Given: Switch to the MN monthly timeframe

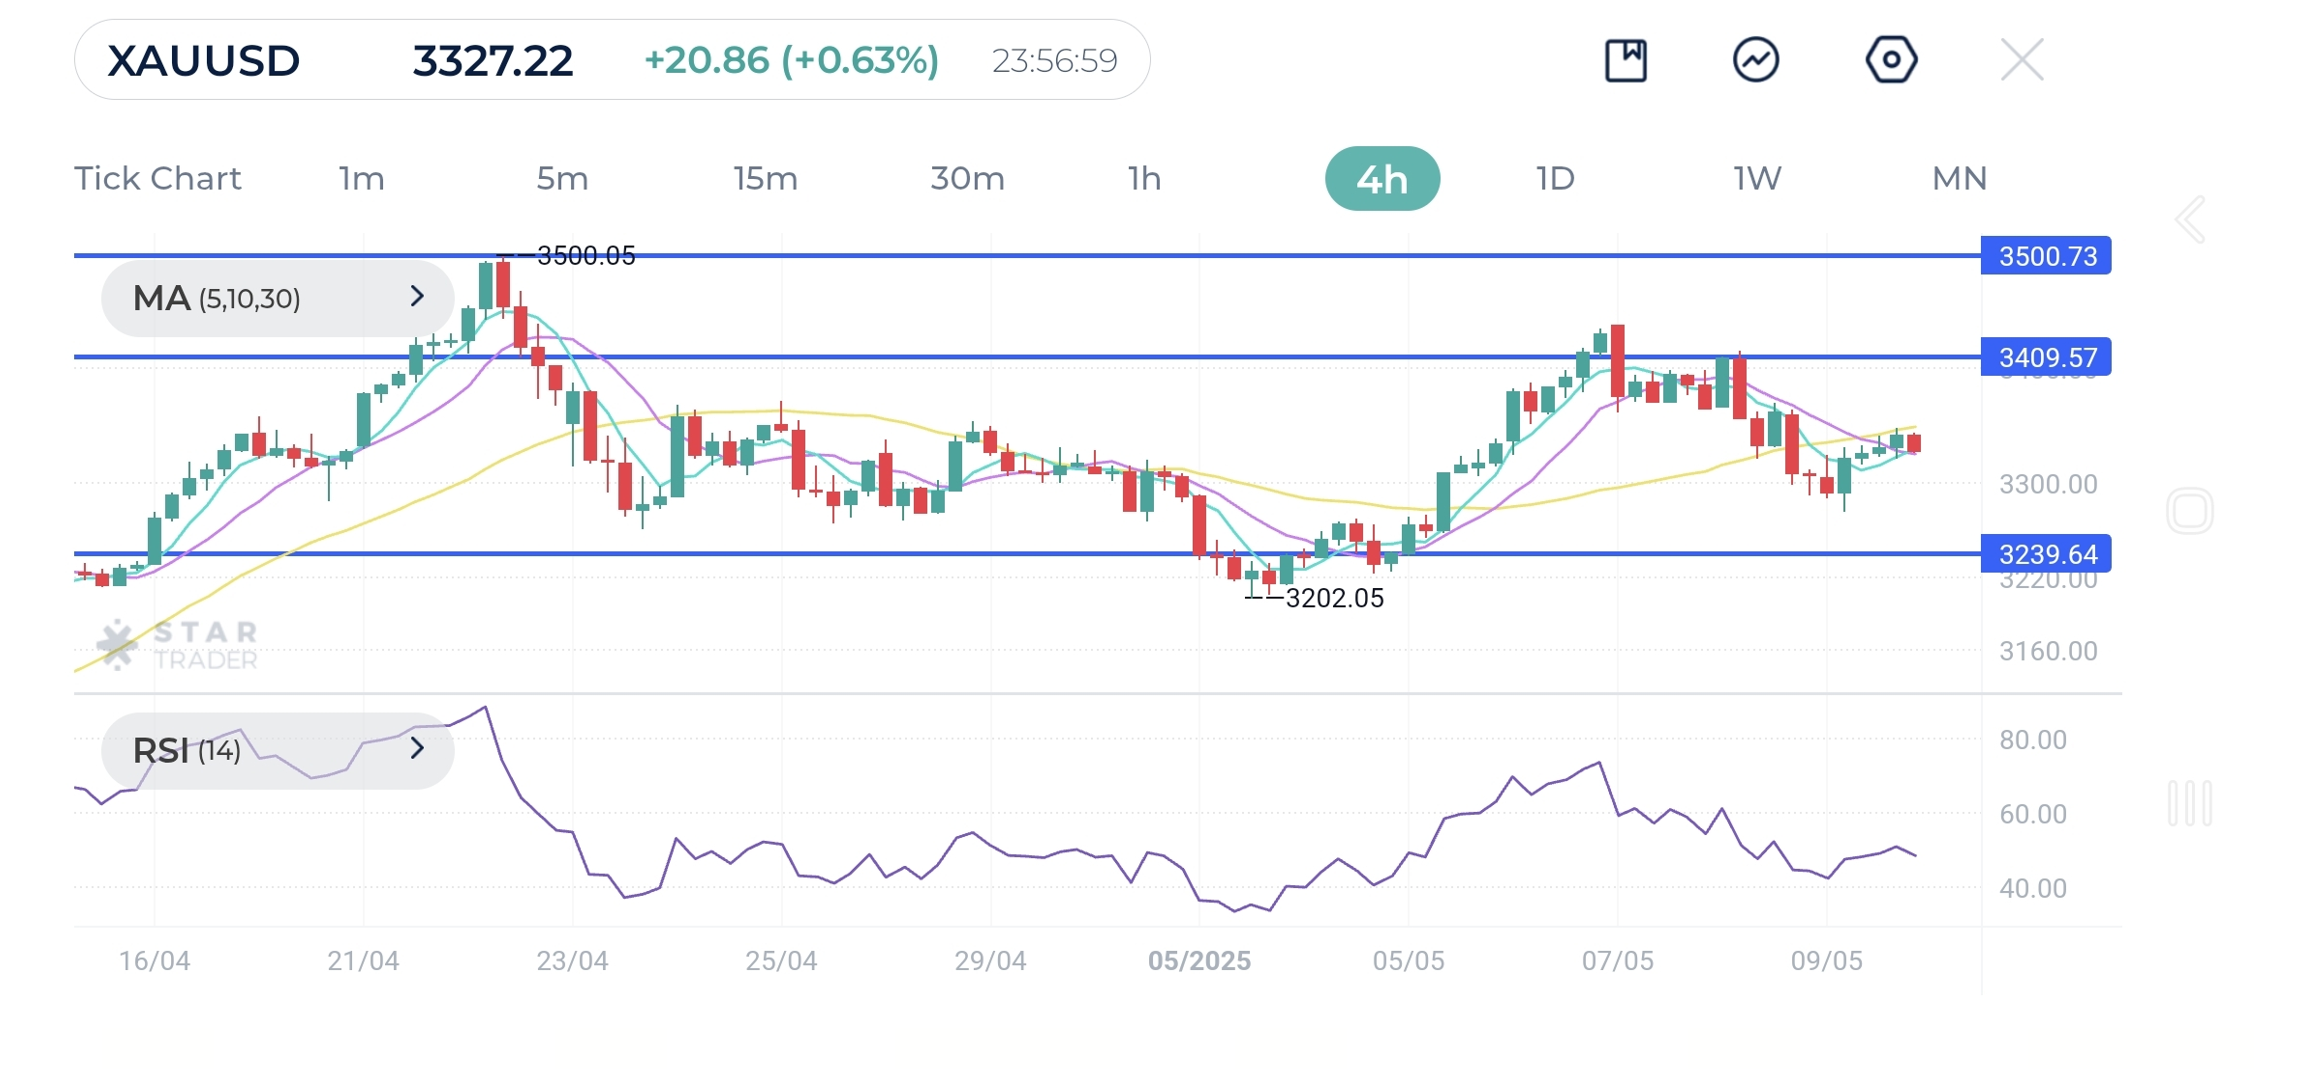Looking at the screenshot, I should point(1958,178).
